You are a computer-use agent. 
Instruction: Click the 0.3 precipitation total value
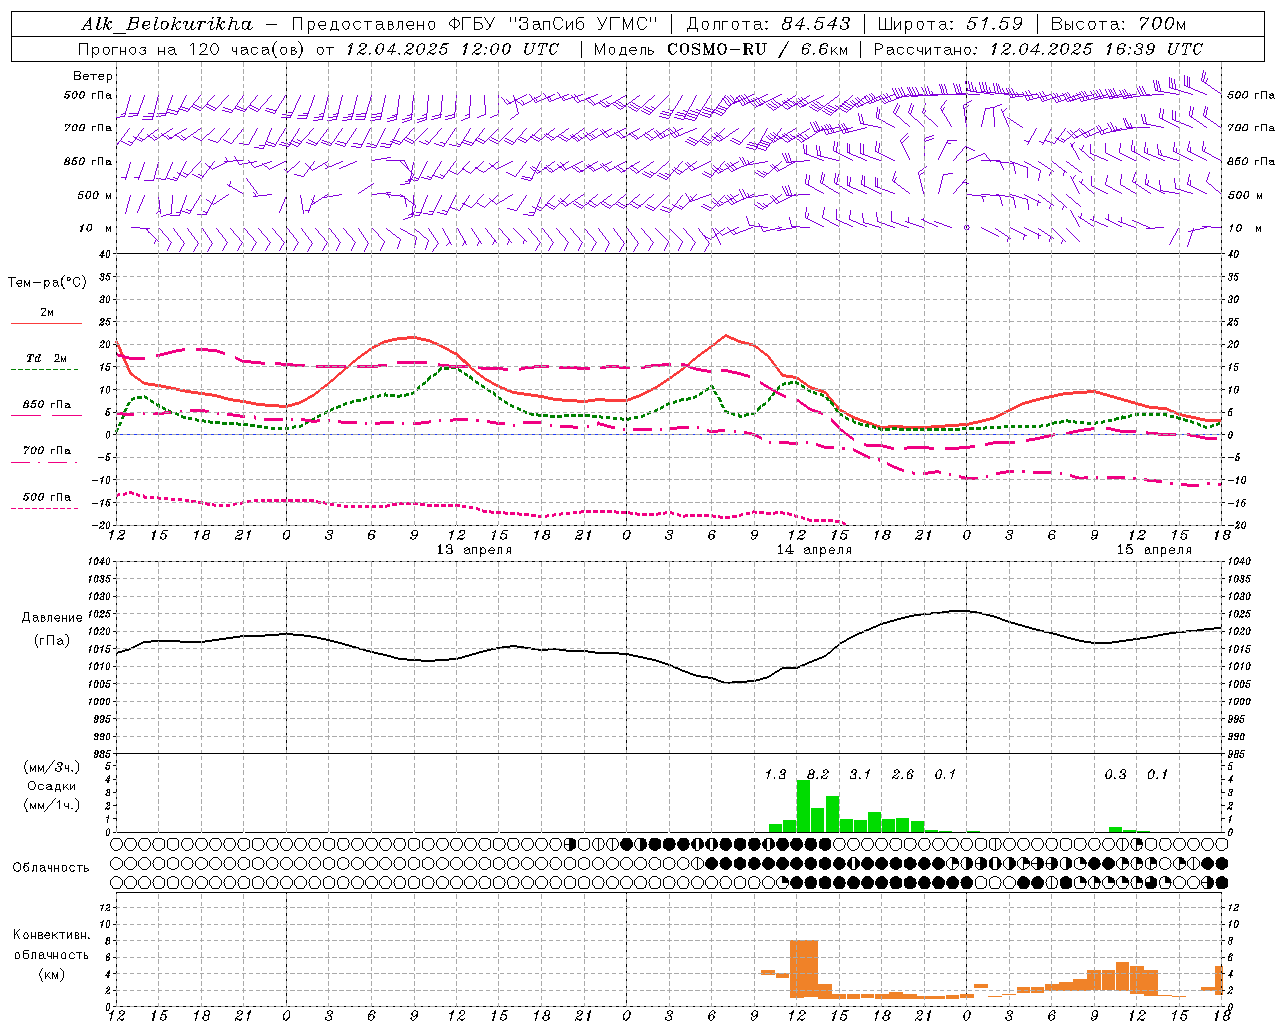(x=1115, y=774)
